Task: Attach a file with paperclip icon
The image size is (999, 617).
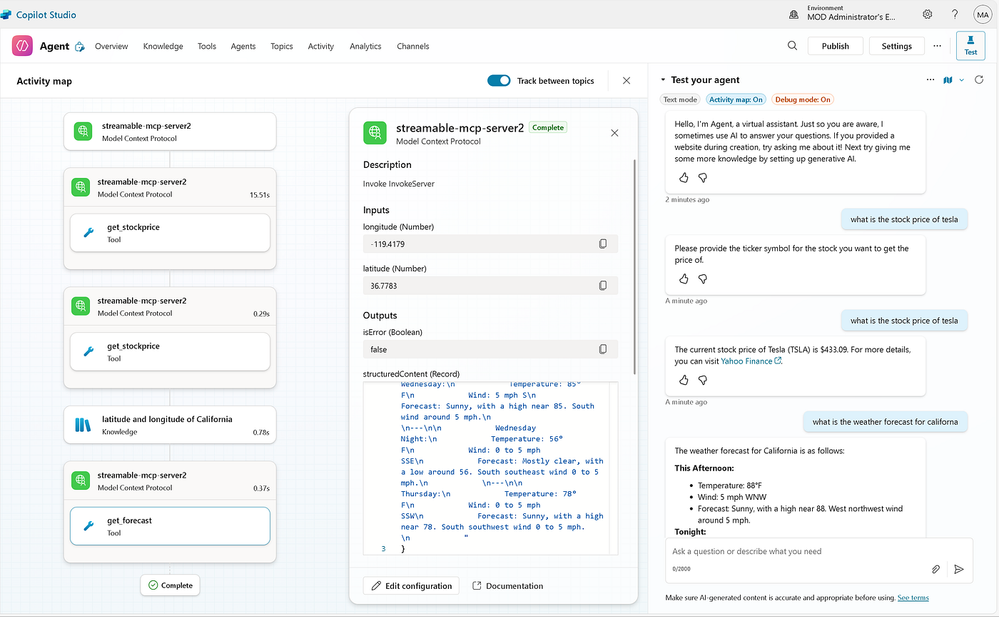Action: coord(935,569)
